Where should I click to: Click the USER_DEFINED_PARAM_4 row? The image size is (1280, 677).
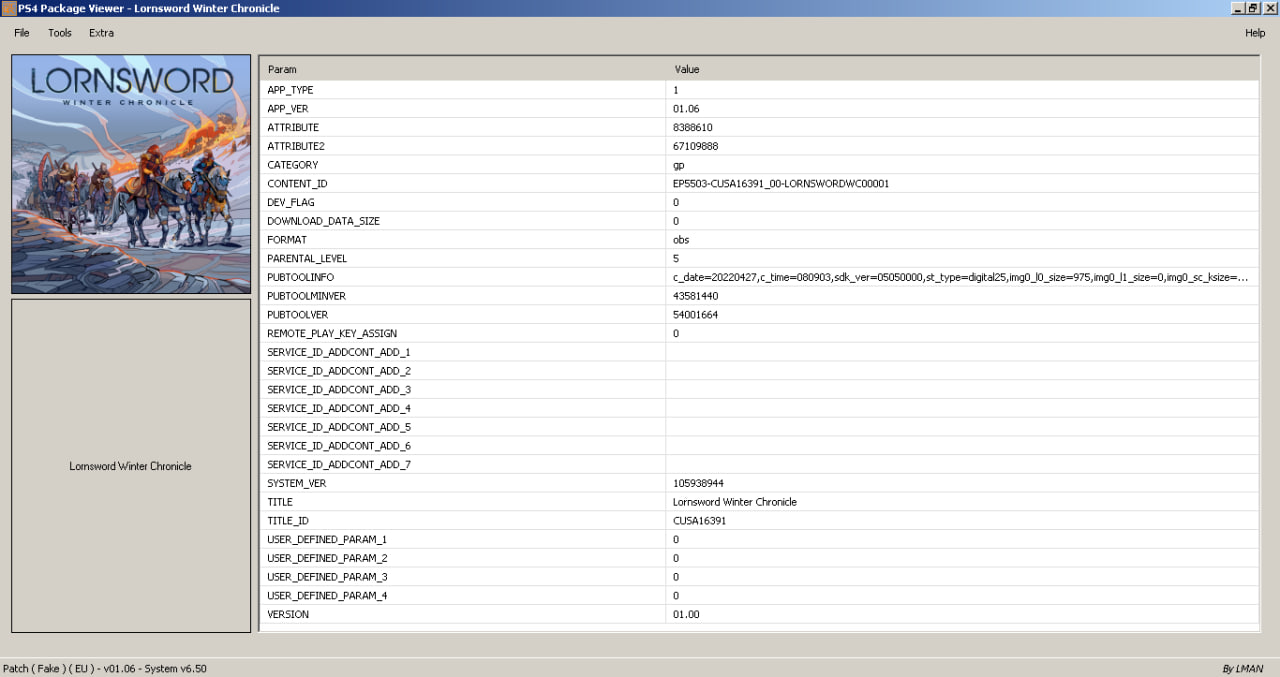759,595
